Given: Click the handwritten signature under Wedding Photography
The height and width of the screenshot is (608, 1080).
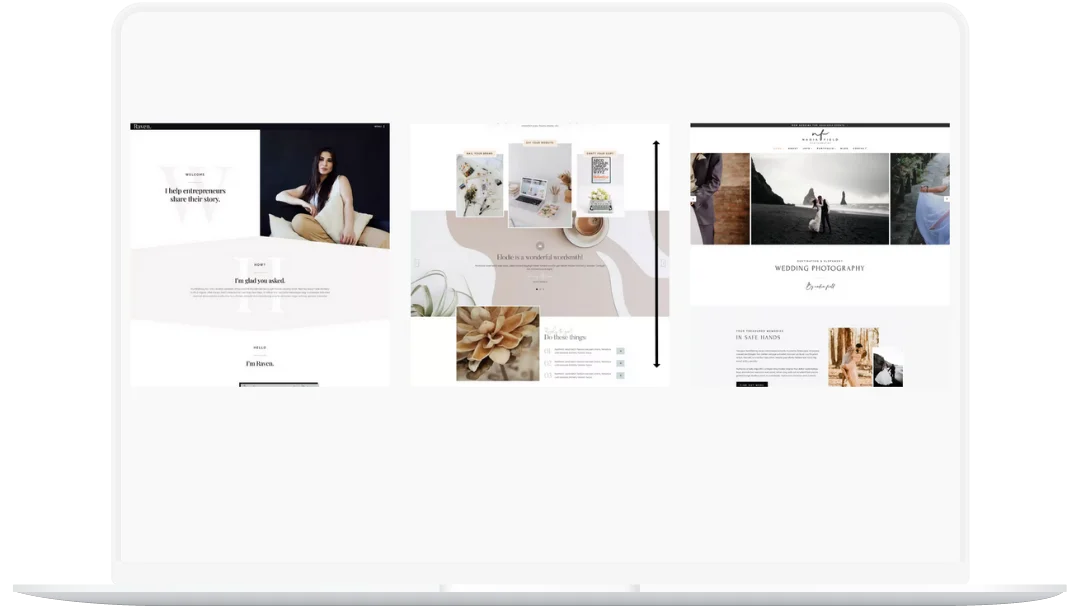Looking at the screenshot, I should (x=820, y=286).
